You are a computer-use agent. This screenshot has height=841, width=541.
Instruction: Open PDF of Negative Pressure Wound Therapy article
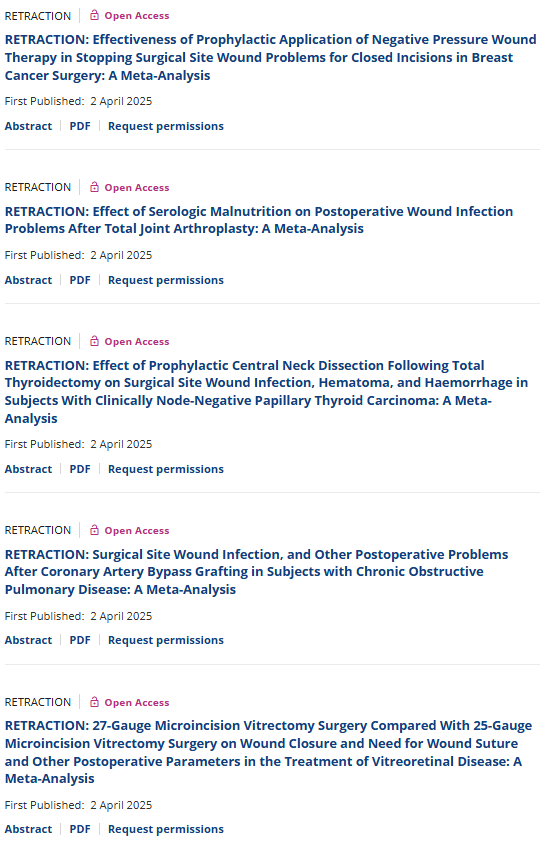click(x=80, y=126)
